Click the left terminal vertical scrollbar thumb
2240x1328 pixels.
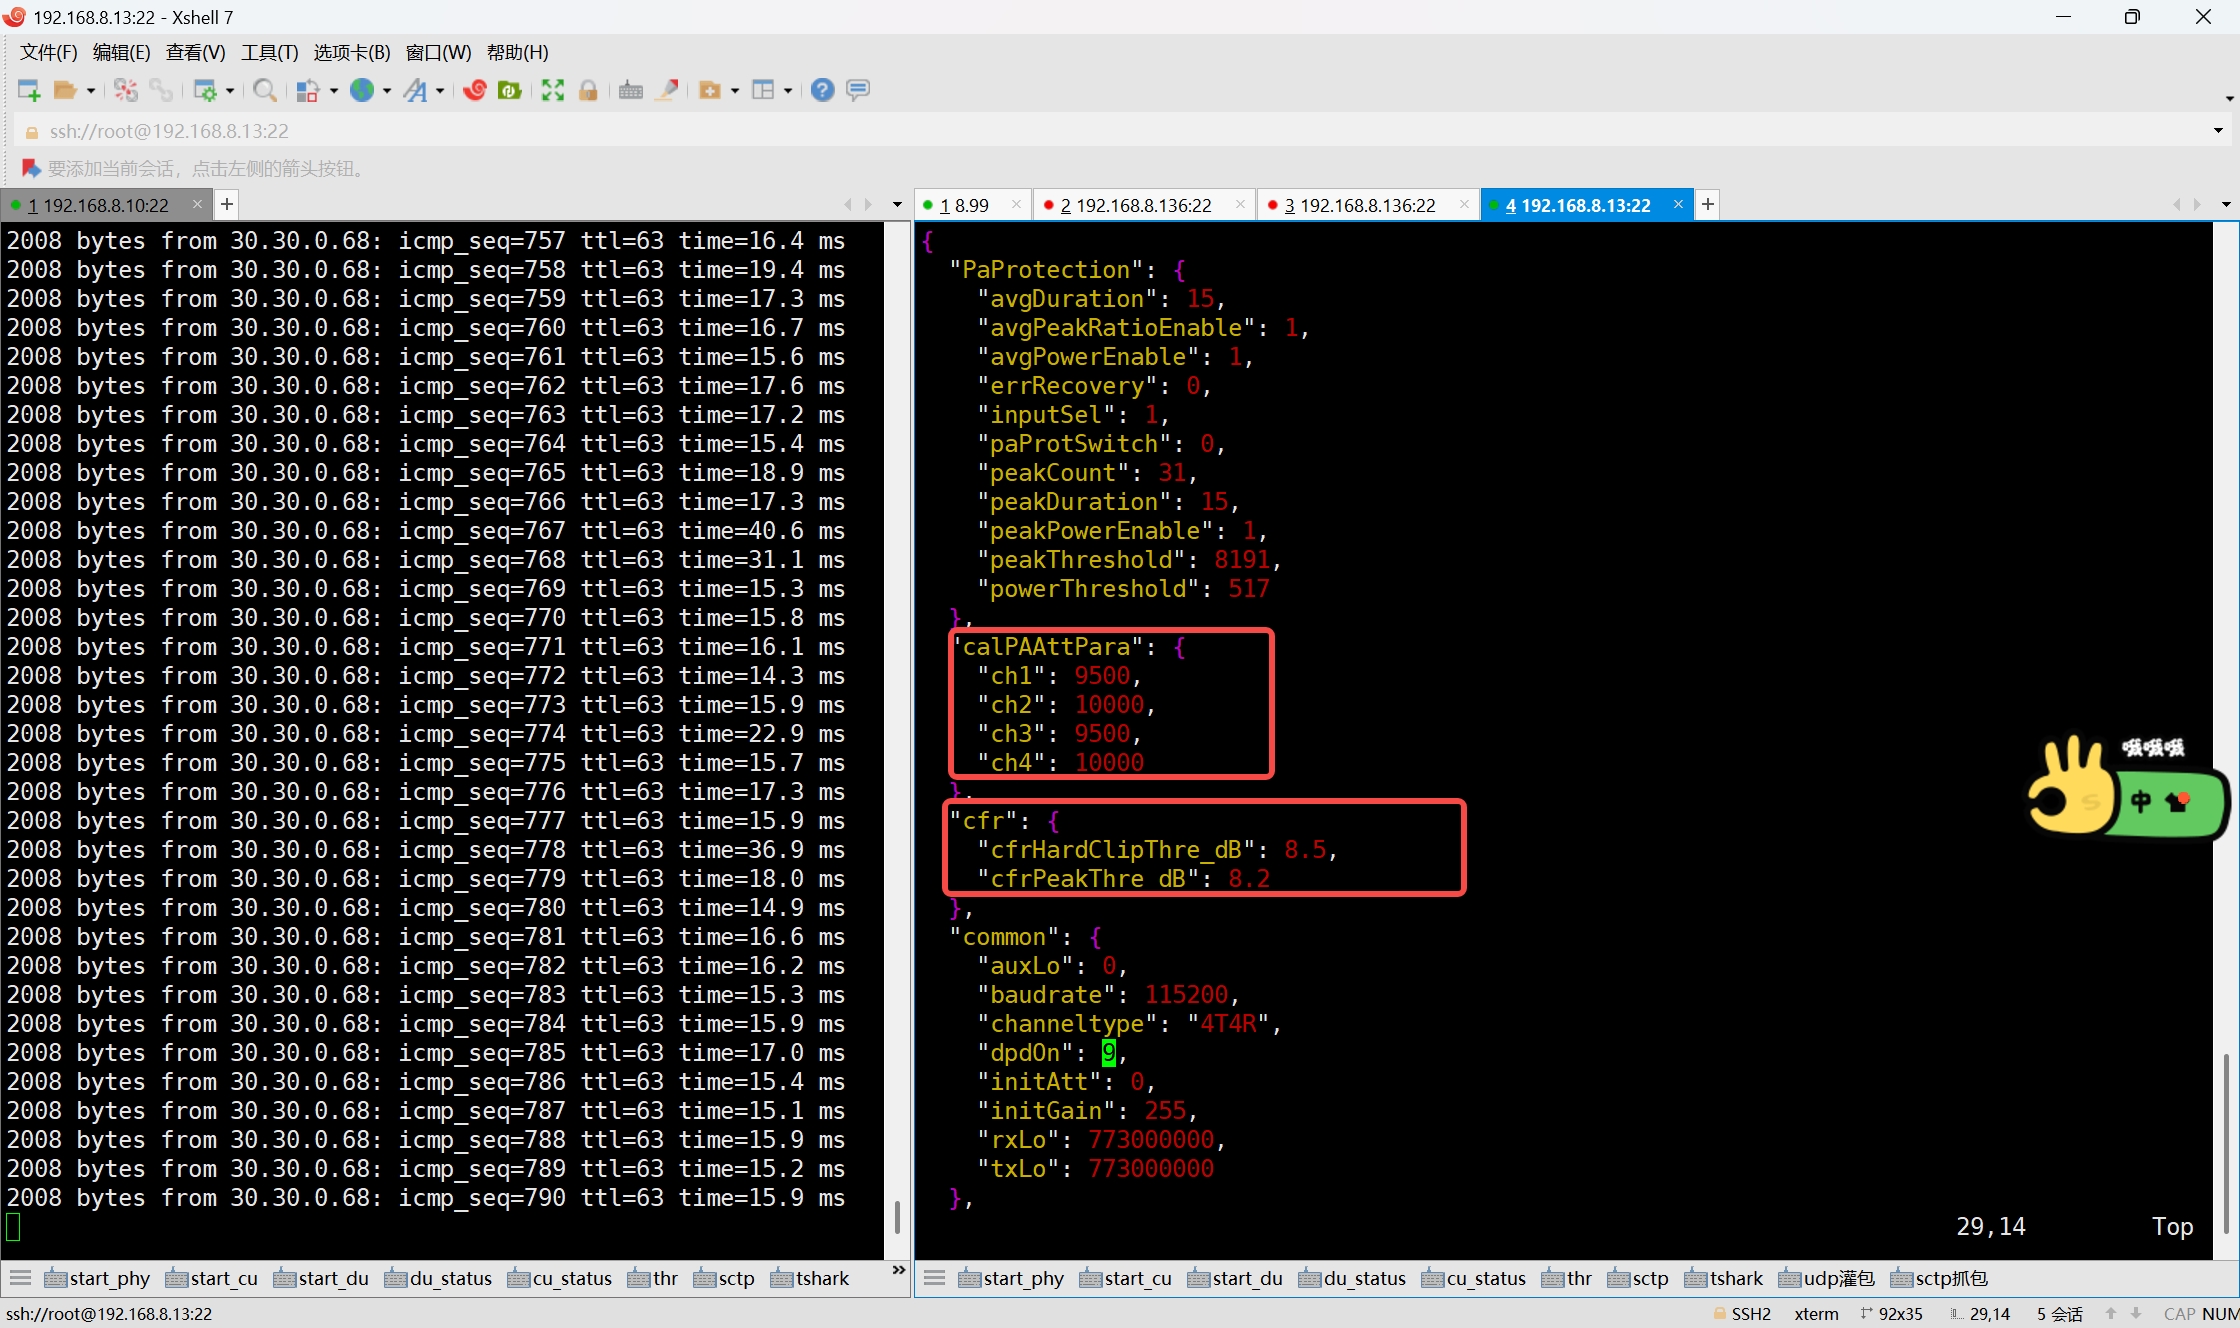coord(897,1216)
